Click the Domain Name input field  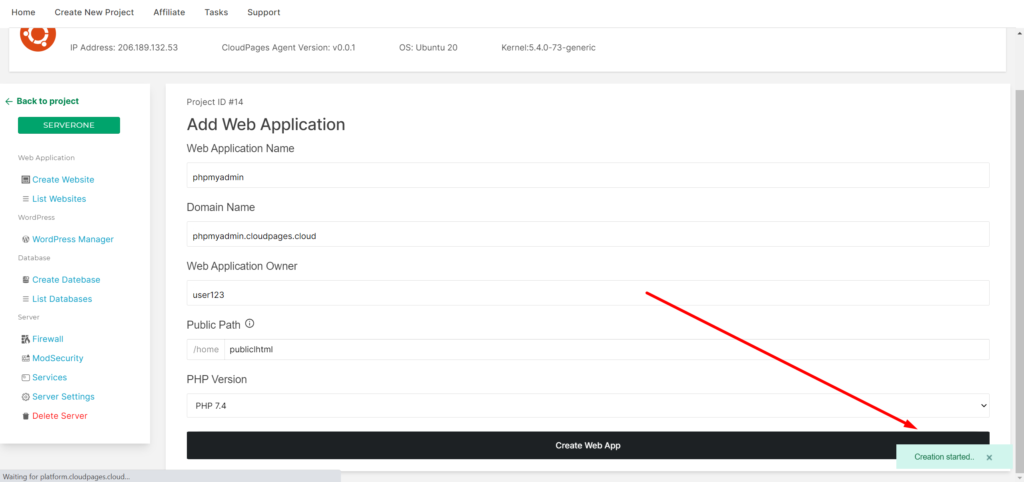[588, 234]
